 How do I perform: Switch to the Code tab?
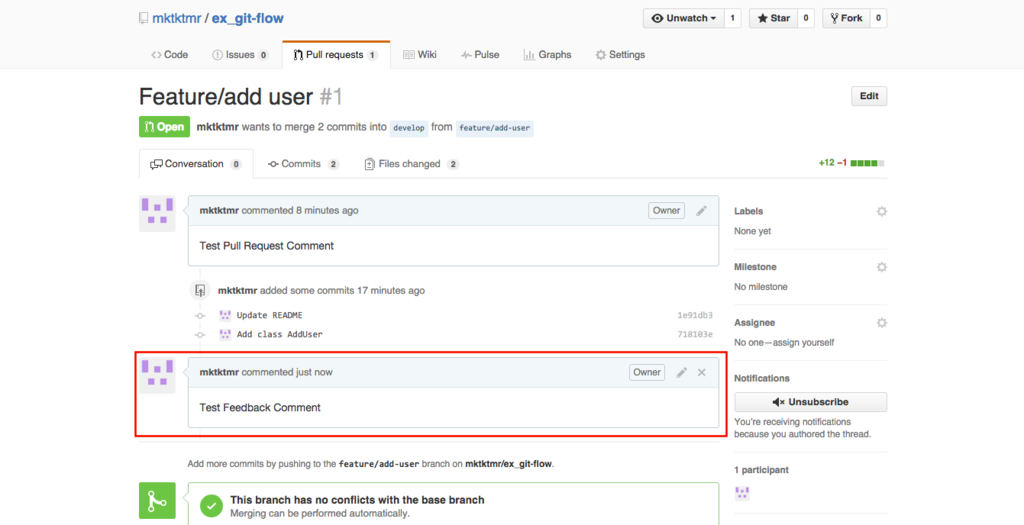pos(170,55)
